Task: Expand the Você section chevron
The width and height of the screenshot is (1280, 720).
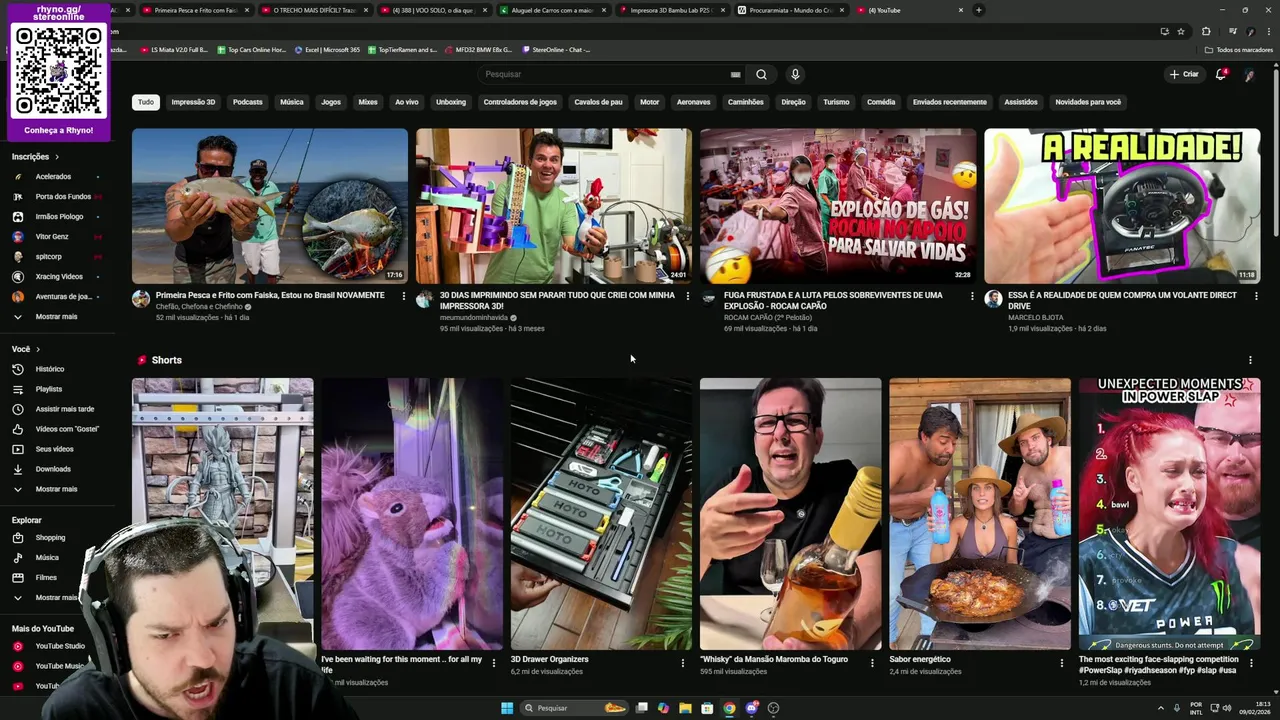Action: [x=38, y=349]
